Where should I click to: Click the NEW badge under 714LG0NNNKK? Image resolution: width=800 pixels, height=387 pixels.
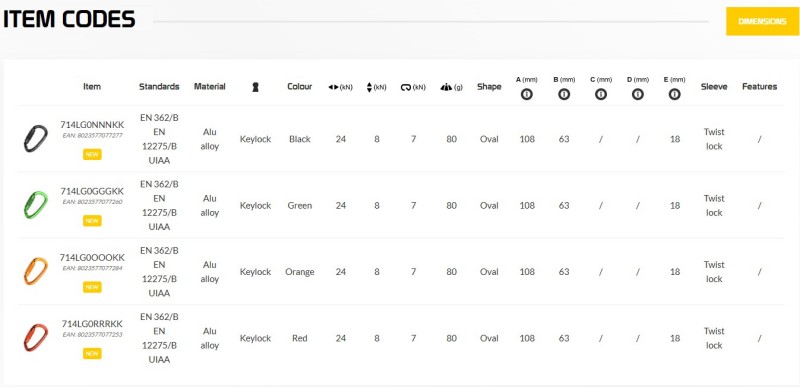click(92, 154)
